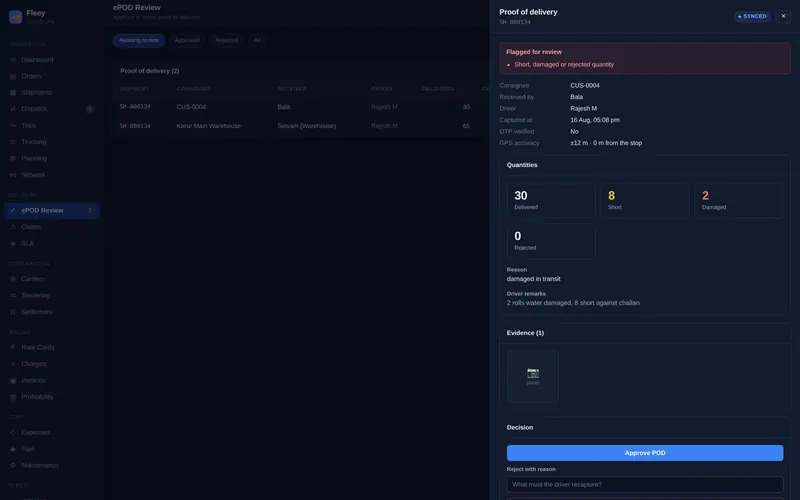Open Dashboard from the sidebar menu

[x=51, y=60]
